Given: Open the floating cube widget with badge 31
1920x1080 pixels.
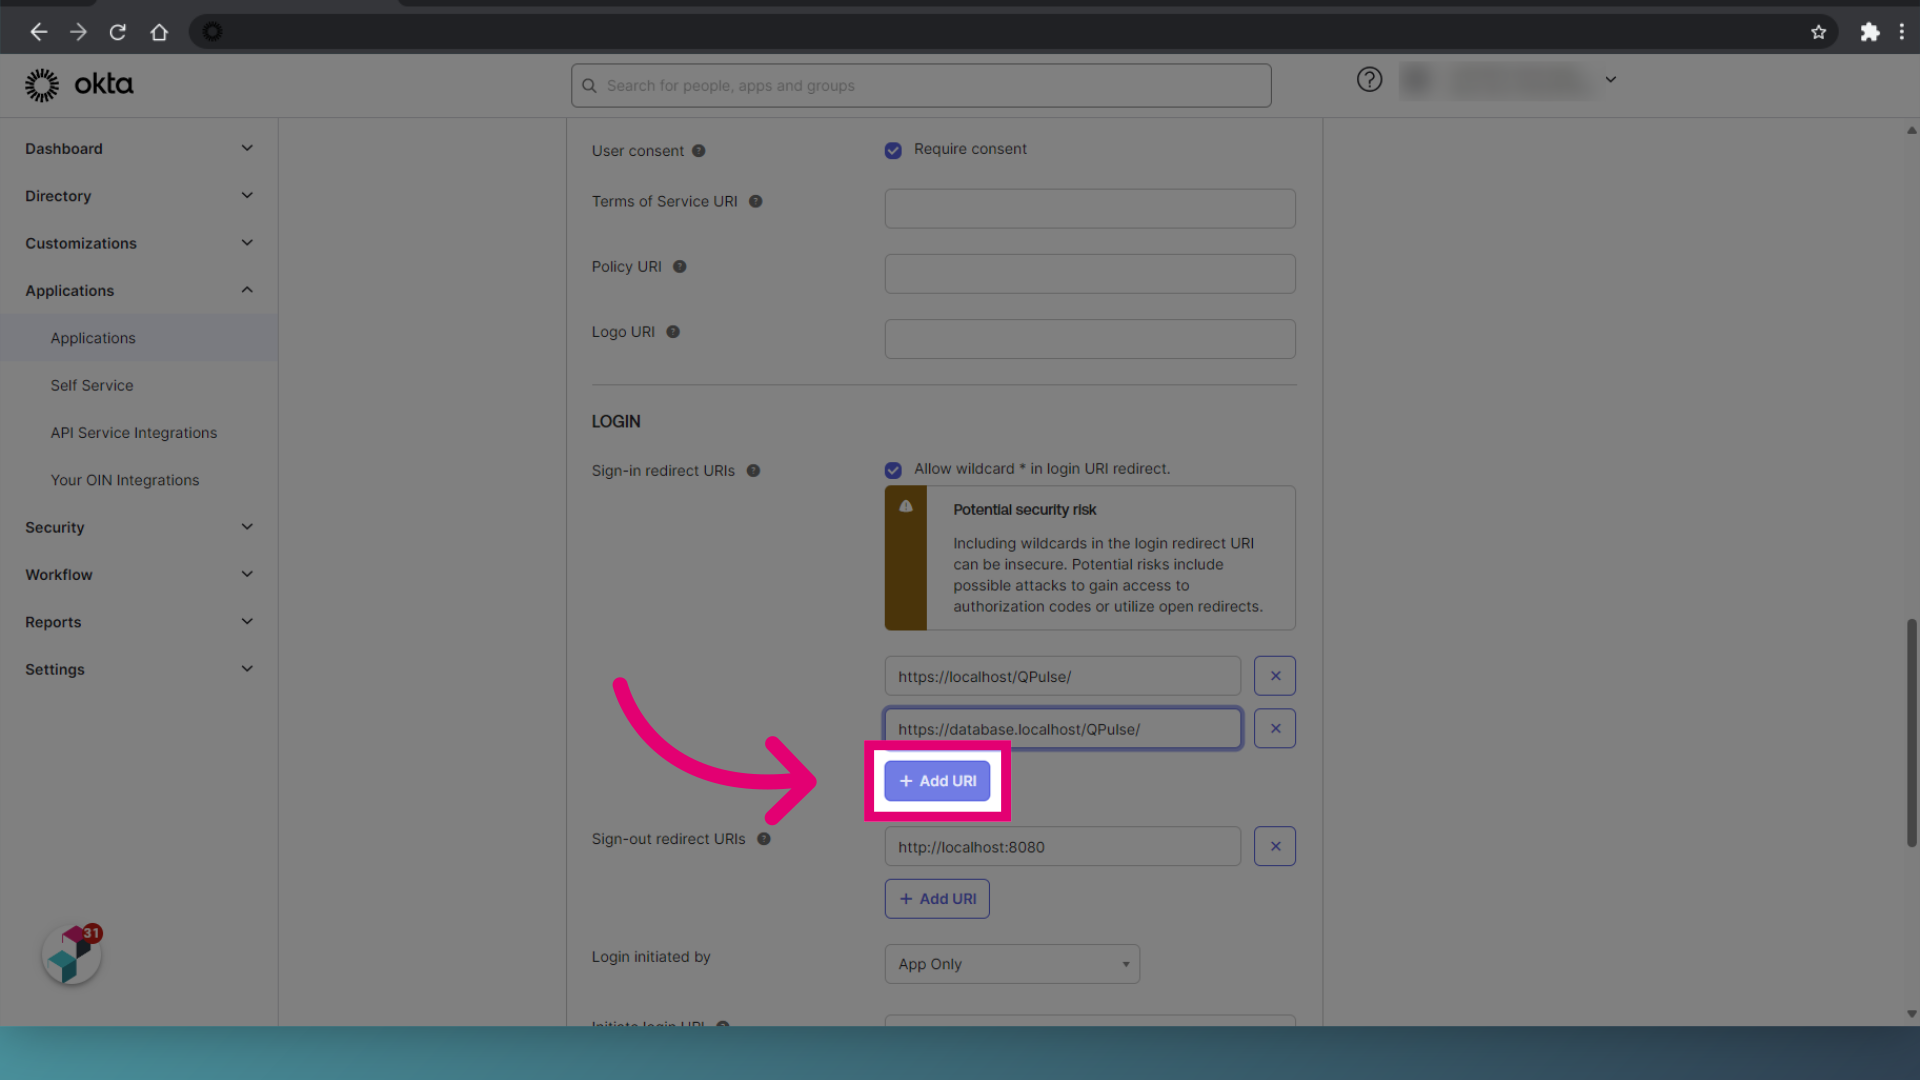Looking at the screenshot, I should (72, 954).
